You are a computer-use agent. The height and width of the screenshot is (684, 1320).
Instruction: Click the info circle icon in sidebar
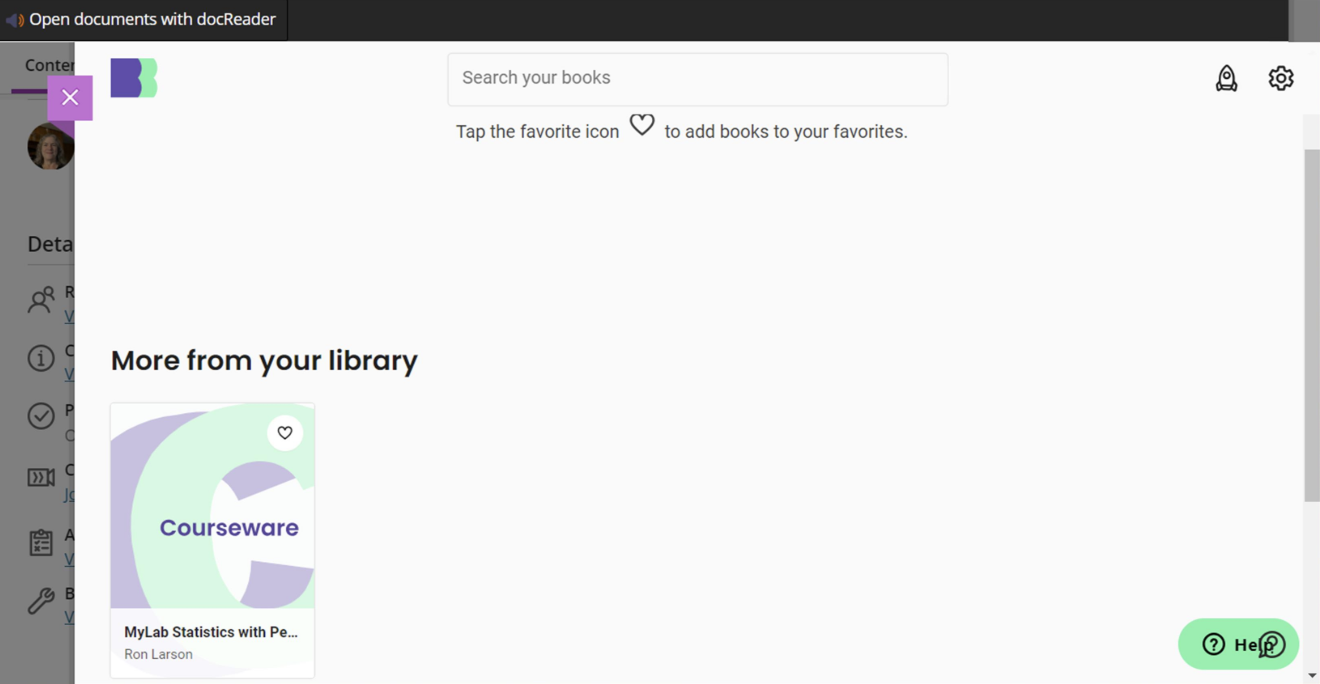coord(41,358)
